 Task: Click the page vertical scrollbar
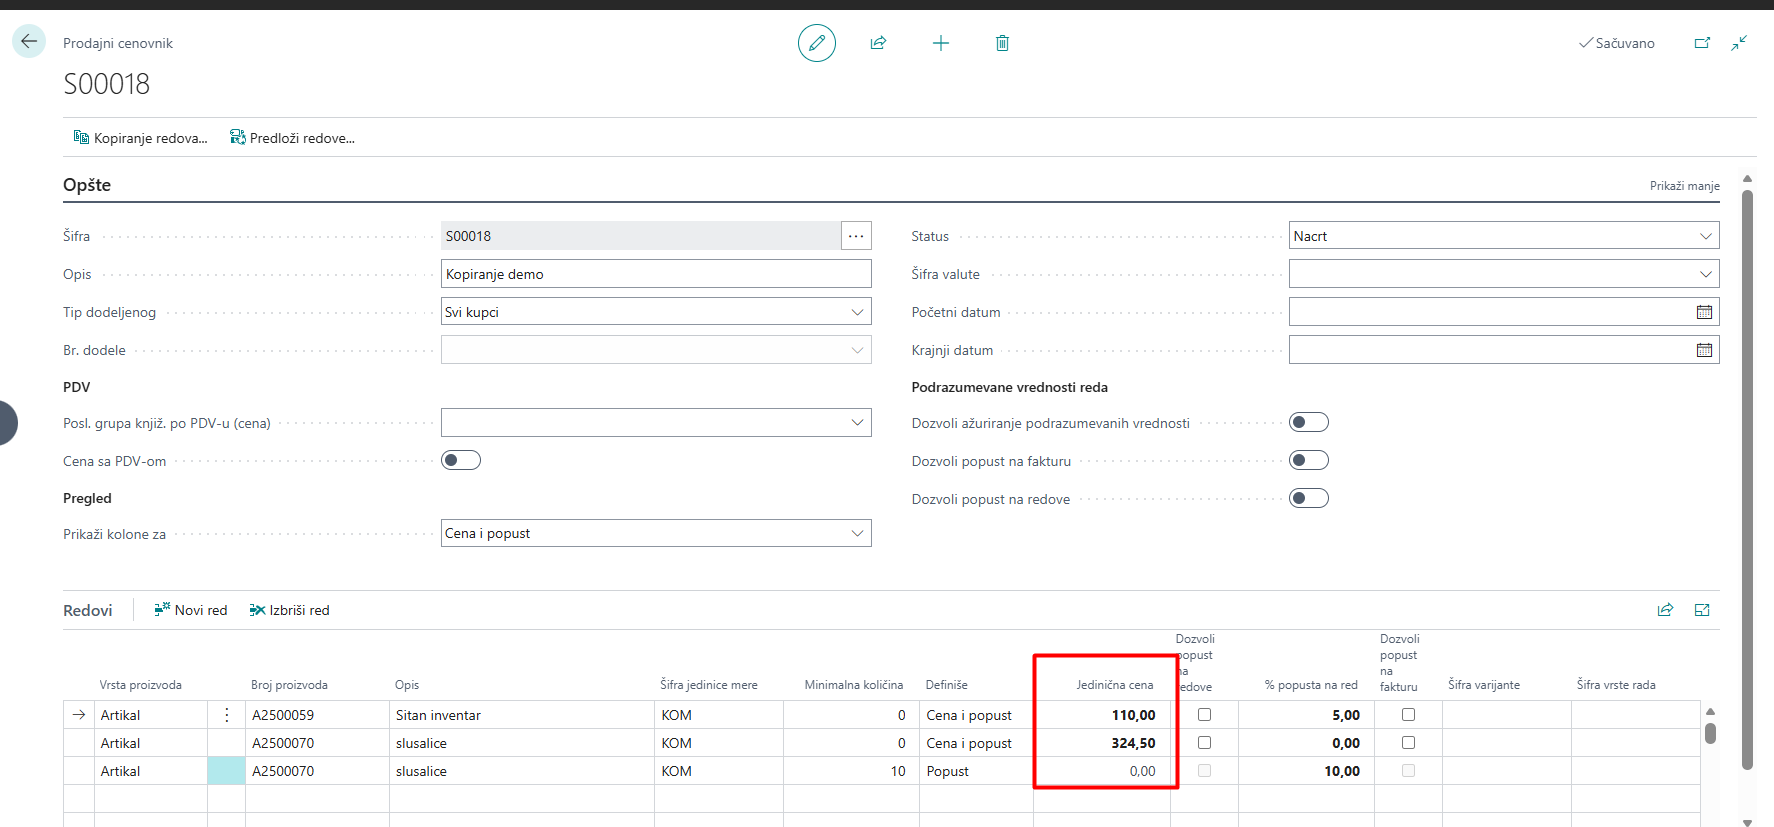1747,480
